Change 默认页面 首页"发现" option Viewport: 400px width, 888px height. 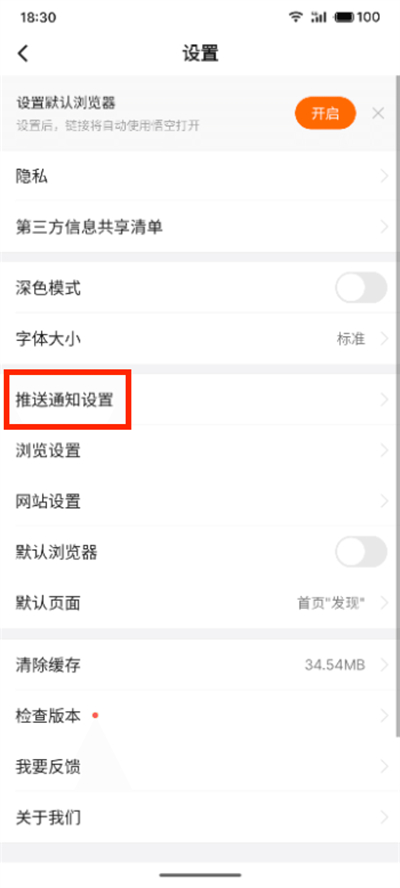[x=200, y=603]
